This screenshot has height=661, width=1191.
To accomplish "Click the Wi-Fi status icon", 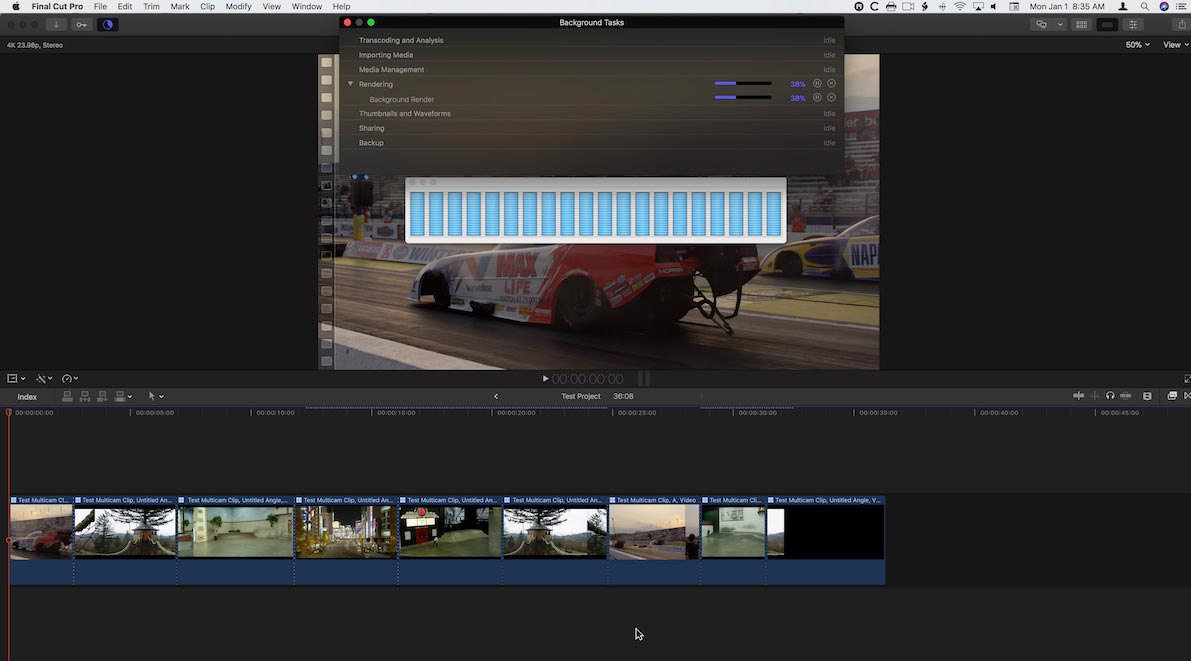I will point(960,6).
